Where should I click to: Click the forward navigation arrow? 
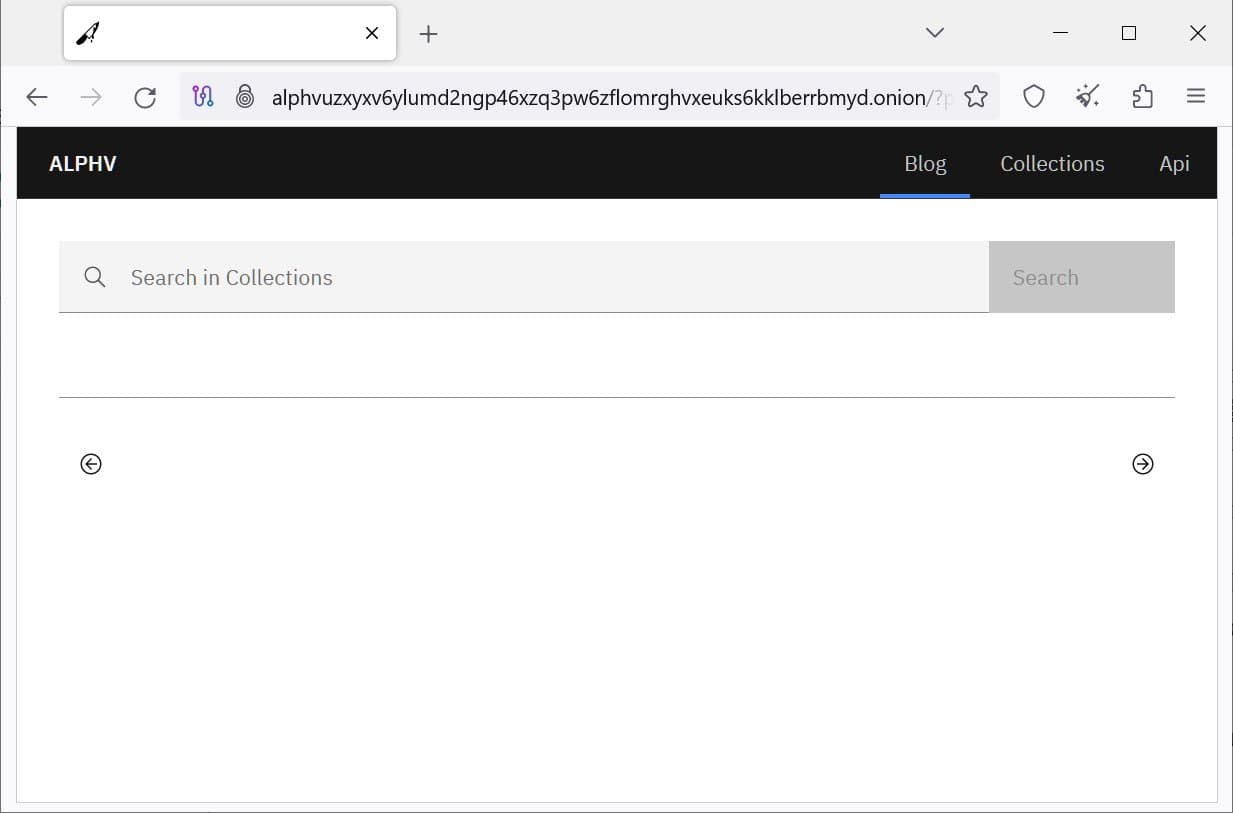coord(90,97)
